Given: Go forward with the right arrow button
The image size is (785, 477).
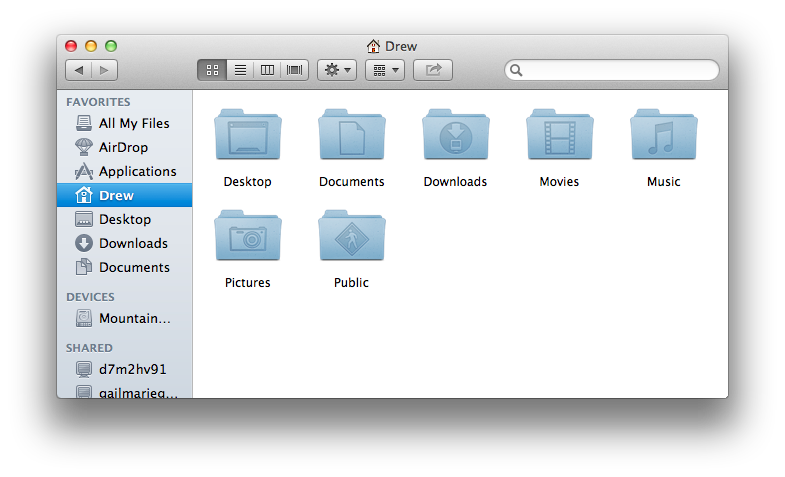Looking at the screenshot, I should click(x=105, y=70).
